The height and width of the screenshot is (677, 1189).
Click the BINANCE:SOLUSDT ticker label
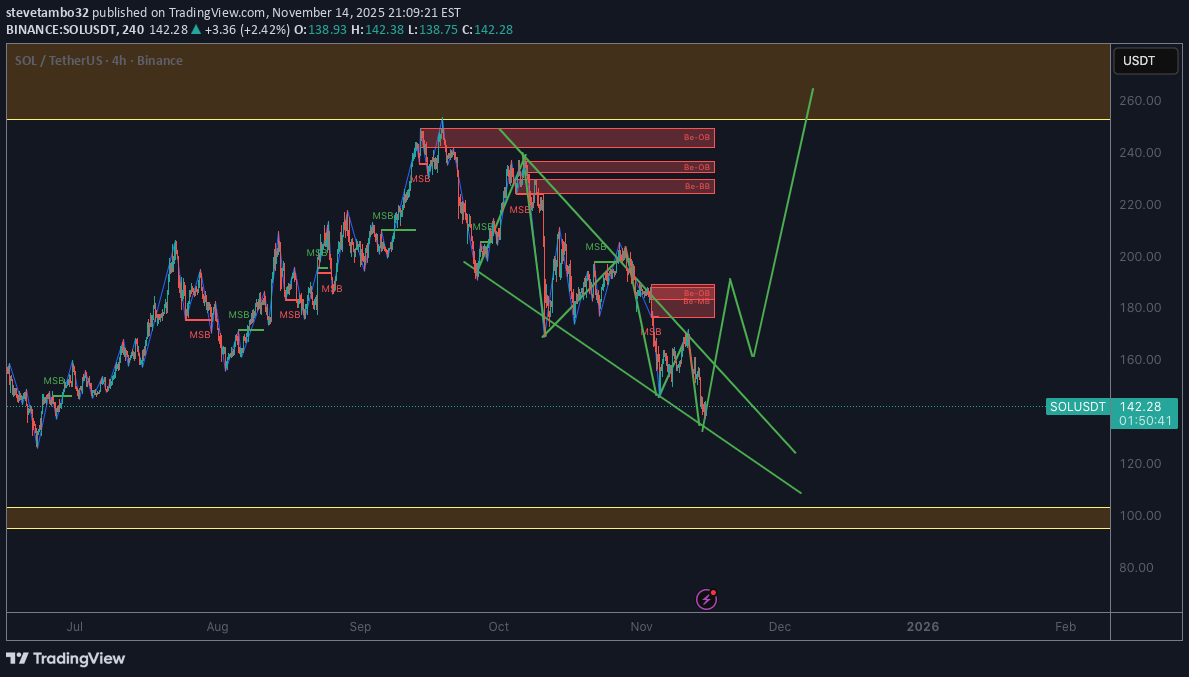click(x=60, y=30)
